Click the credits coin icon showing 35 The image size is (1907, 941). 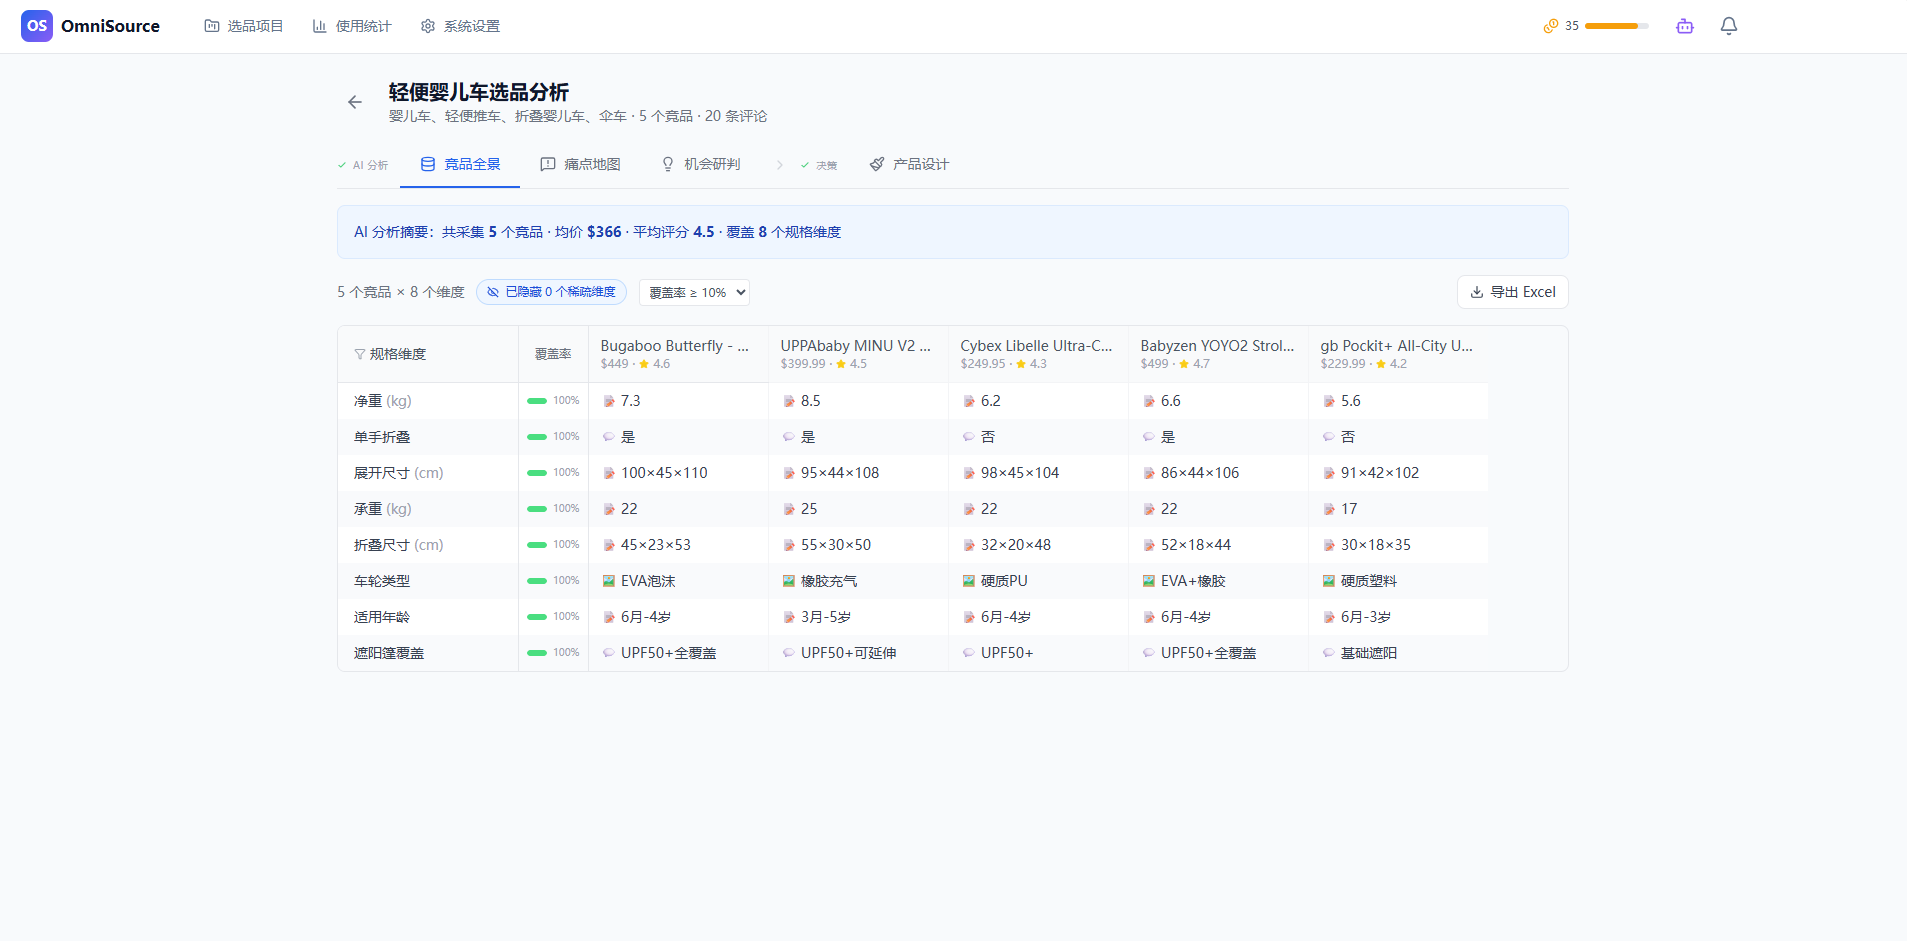tap(1552, 25)
